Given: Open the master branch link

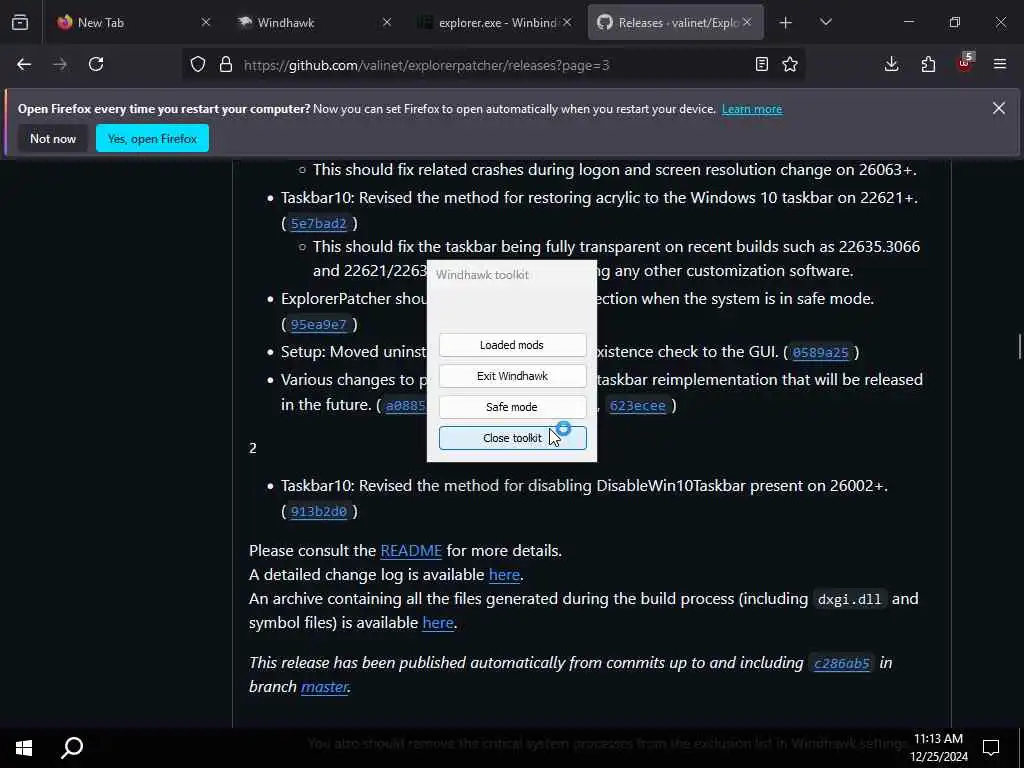Looking at the screenshot, I should click(x=324, y=687).
